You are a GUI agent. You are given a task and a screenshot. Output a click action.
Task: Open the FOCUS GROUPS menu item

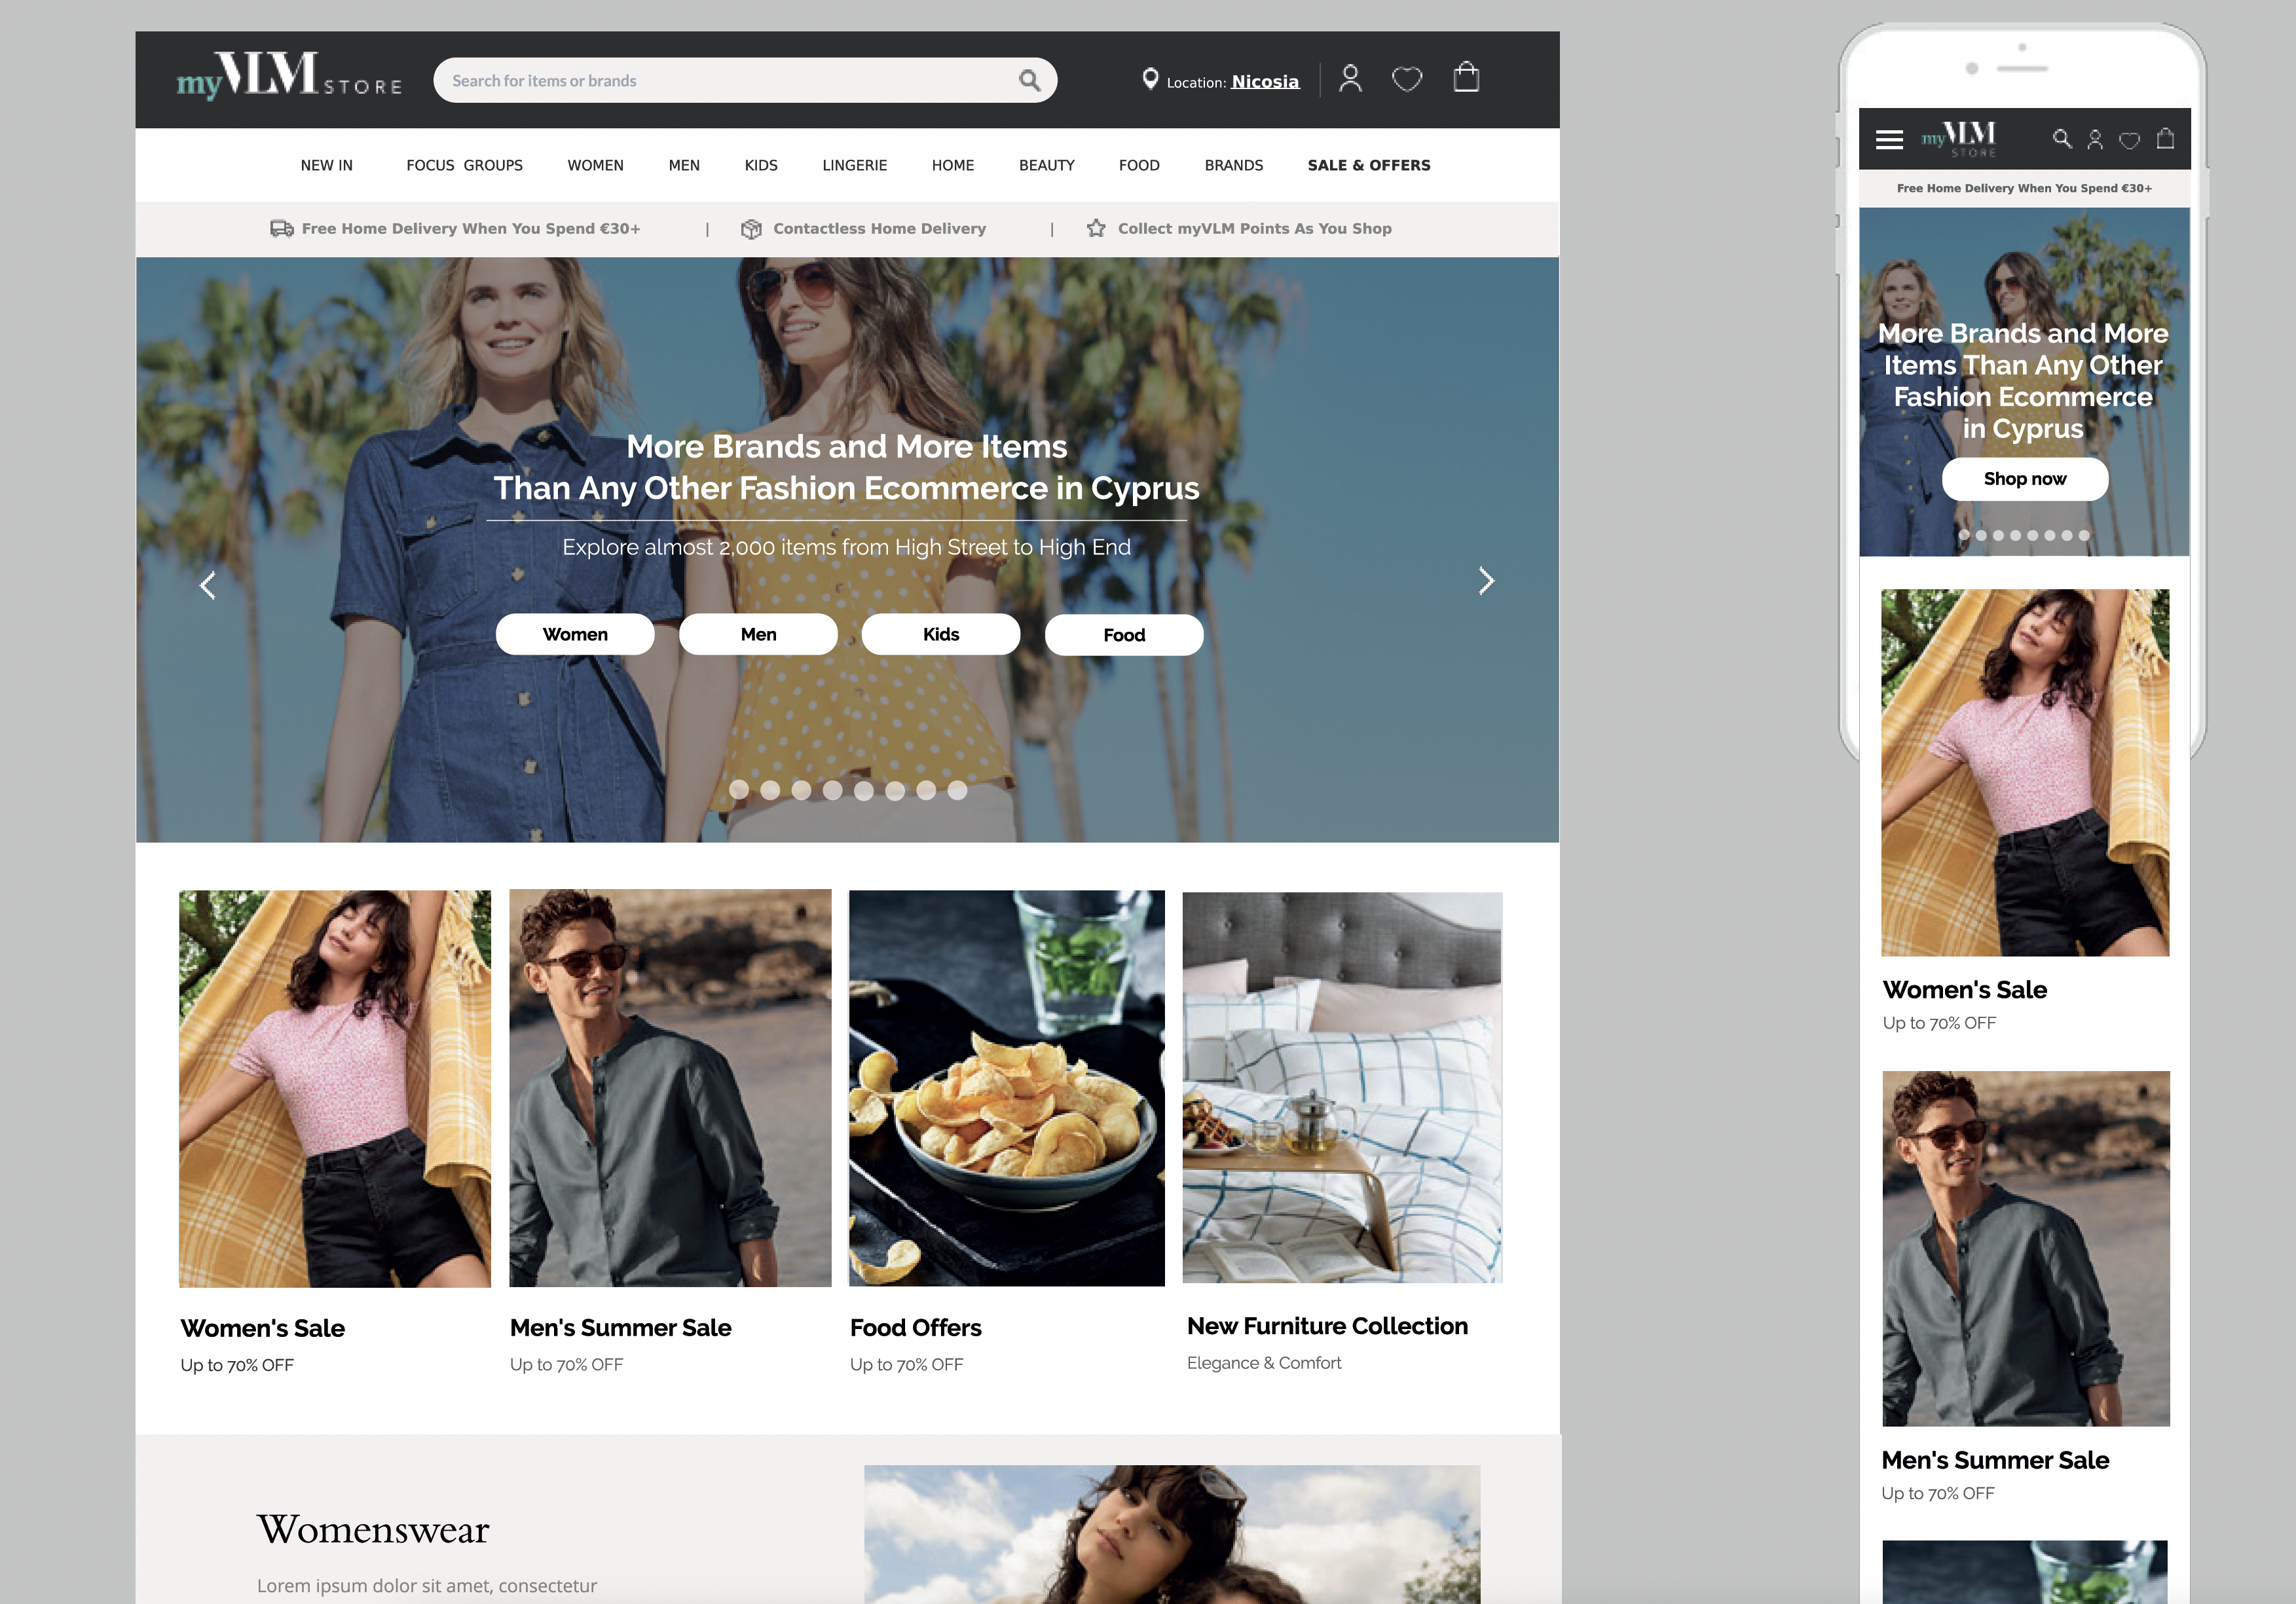tap(464, 165)
